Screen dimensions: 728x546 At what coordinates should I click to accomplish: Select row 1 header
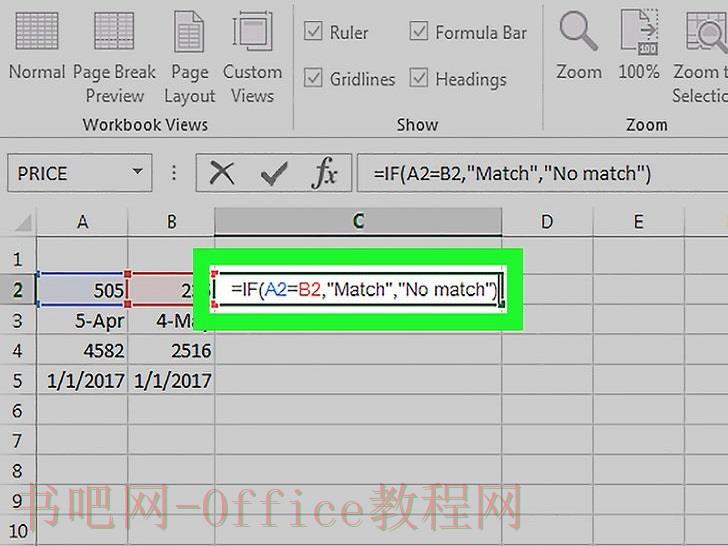click(18, 259)
